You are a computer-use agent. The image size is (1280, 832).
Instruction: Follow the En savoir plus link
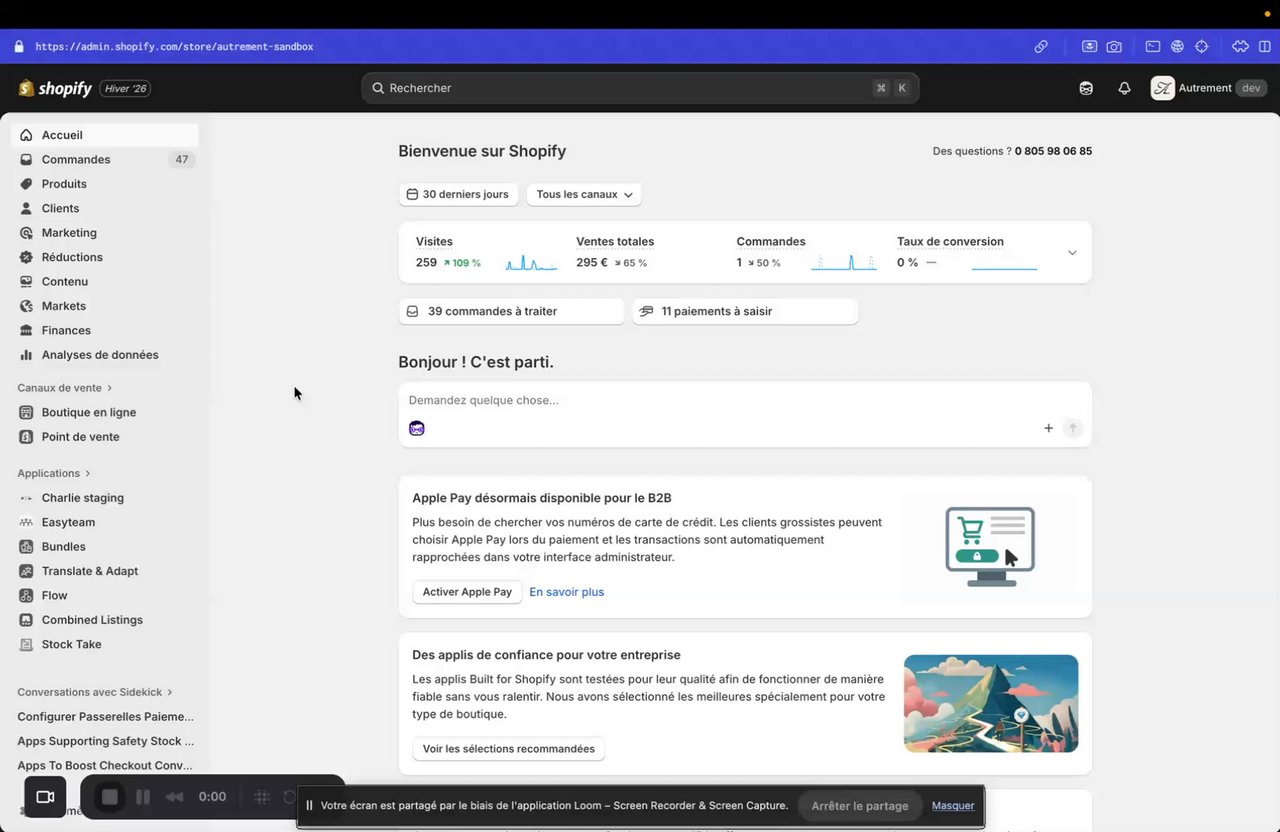coord(567,592)
